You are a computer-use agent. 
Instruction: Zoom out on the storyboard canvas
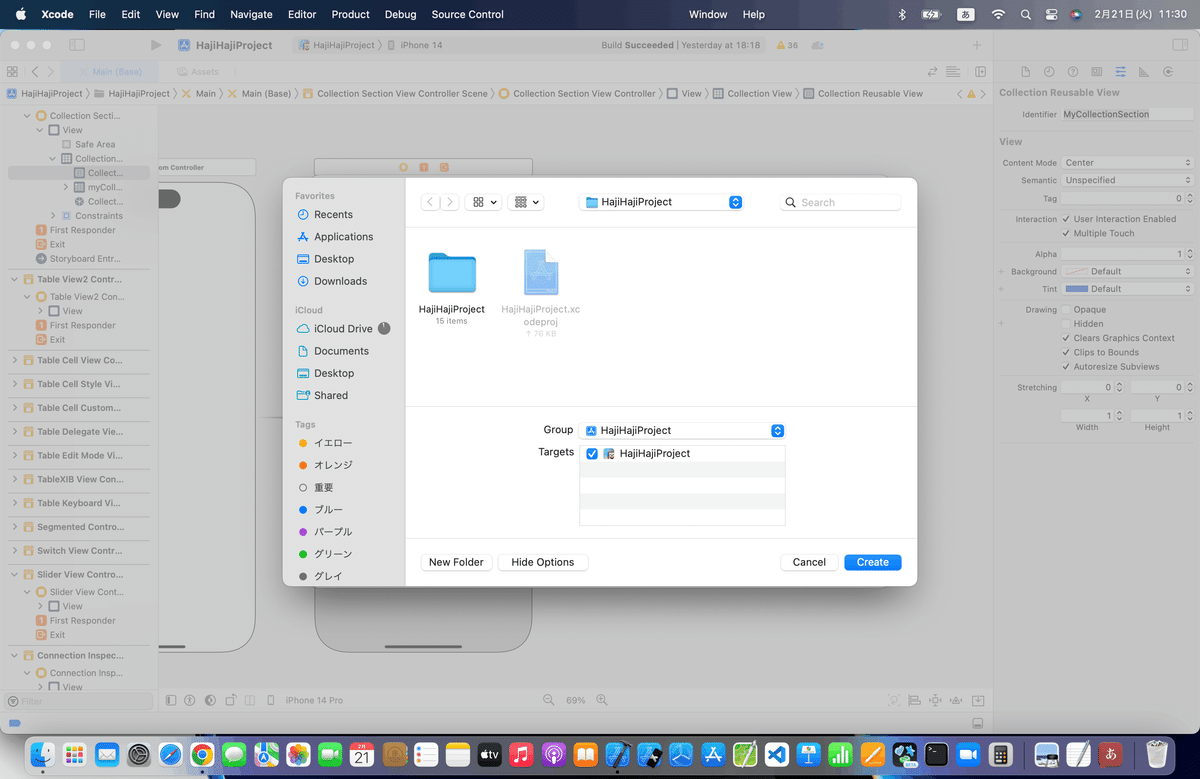click(548, 700)
